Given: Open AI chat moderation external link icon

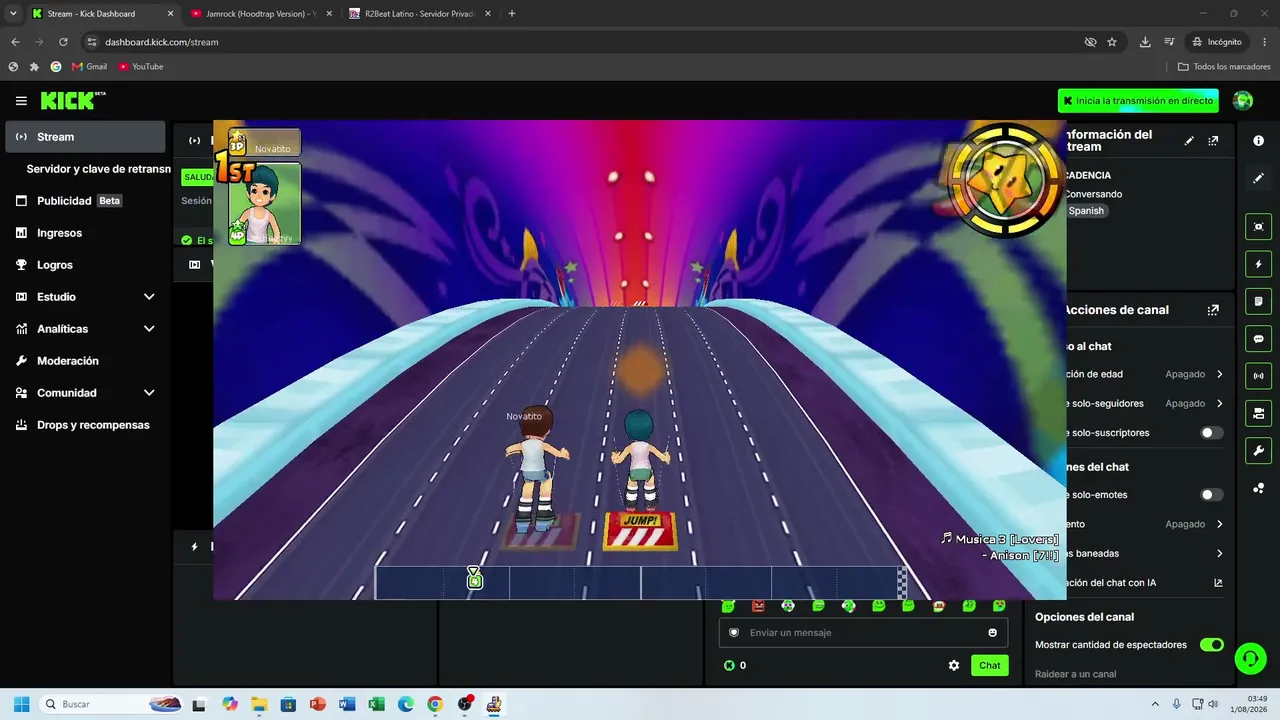Looking at the screenshot, I should (1218, 582).
